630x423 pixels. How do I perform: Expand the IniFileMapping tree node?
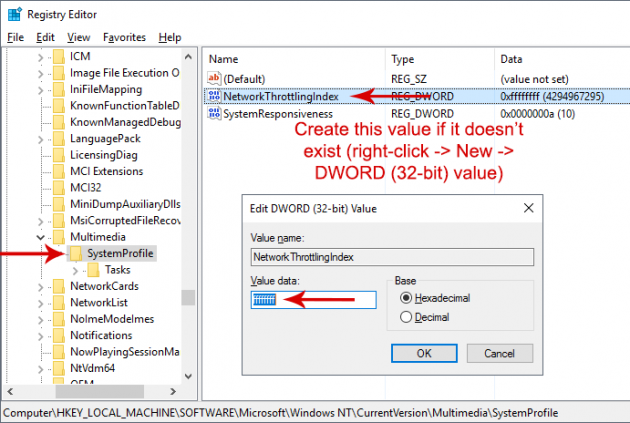[40, 90]
